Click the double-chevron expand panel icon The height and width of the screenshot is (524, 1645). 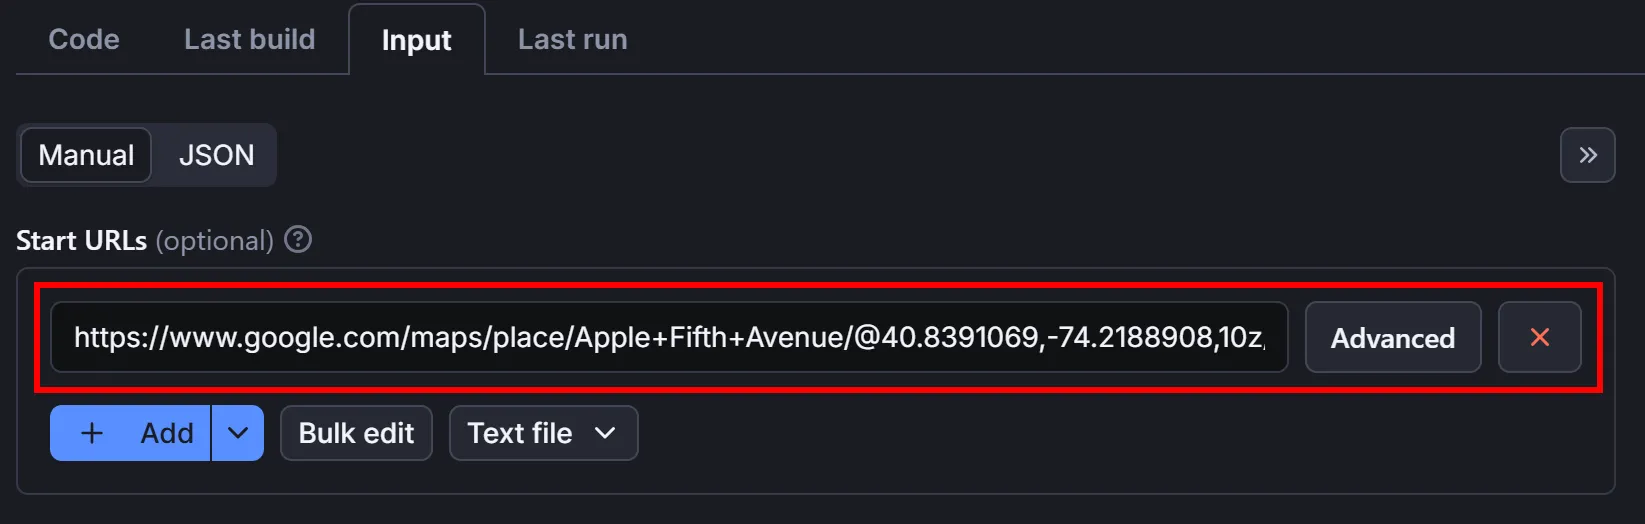(1587, 155)
